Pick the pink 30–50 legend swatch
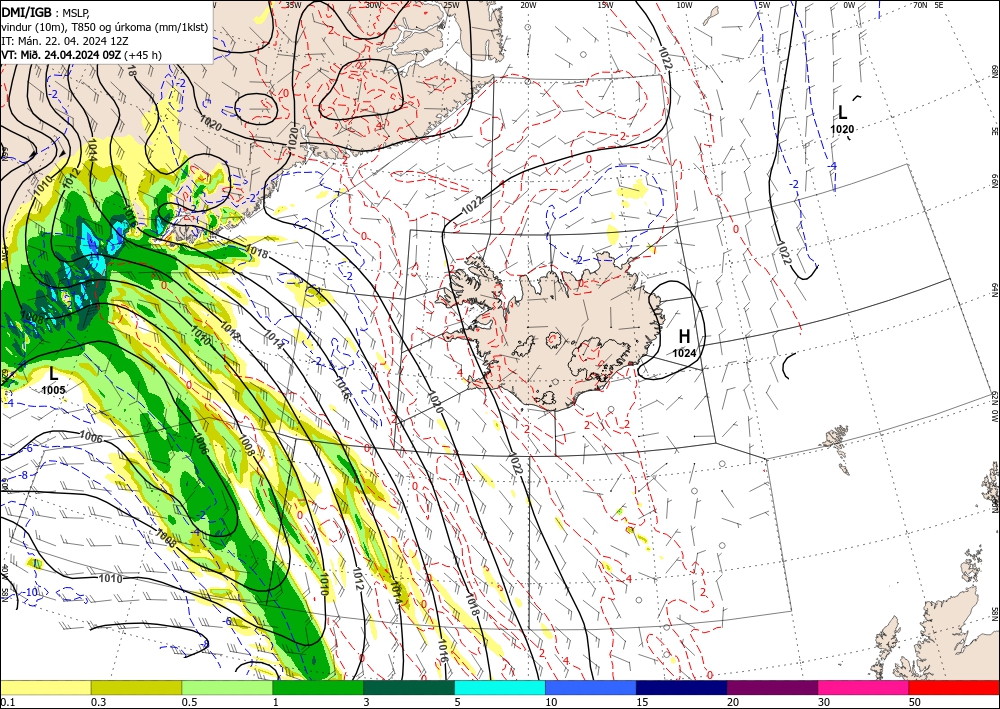Viewport: 1000px width, 709px height. 864,687
